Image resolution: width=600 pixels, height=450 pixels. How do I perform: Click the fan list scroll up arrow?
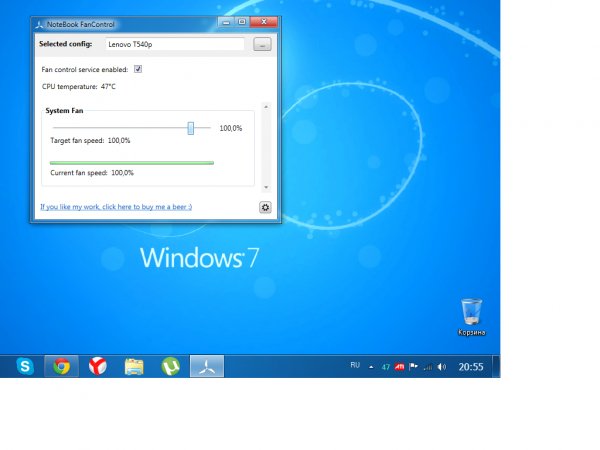(266, 107)
